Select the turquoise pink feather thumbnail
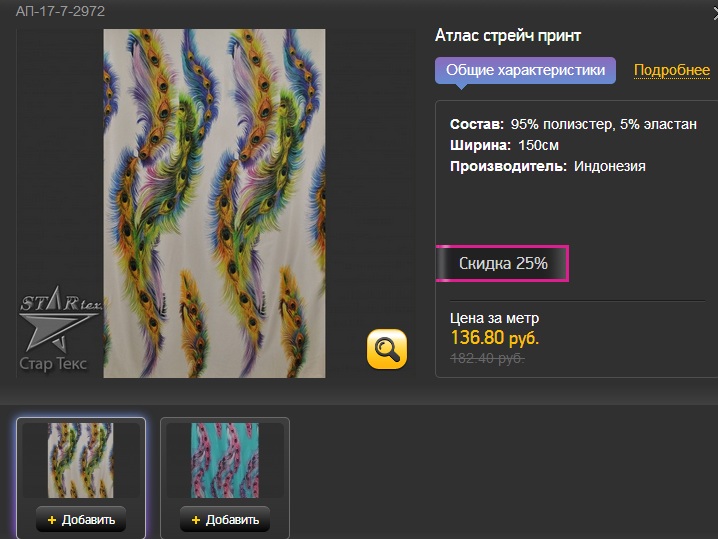Viewport: 718px width, 539px height. 225,460
